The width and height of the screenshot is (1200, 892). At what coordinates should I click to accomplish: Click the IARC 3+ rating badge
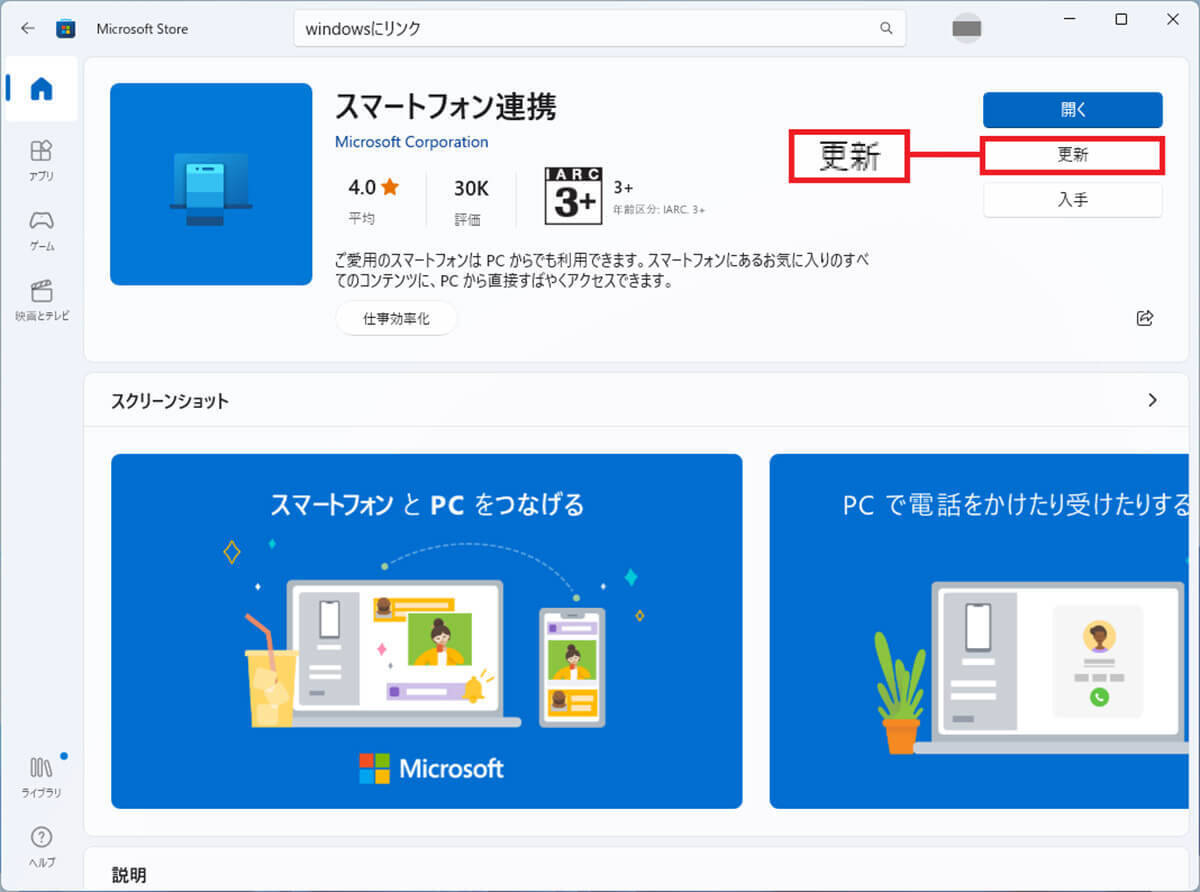pyautogui.click(x=574, y=196)
